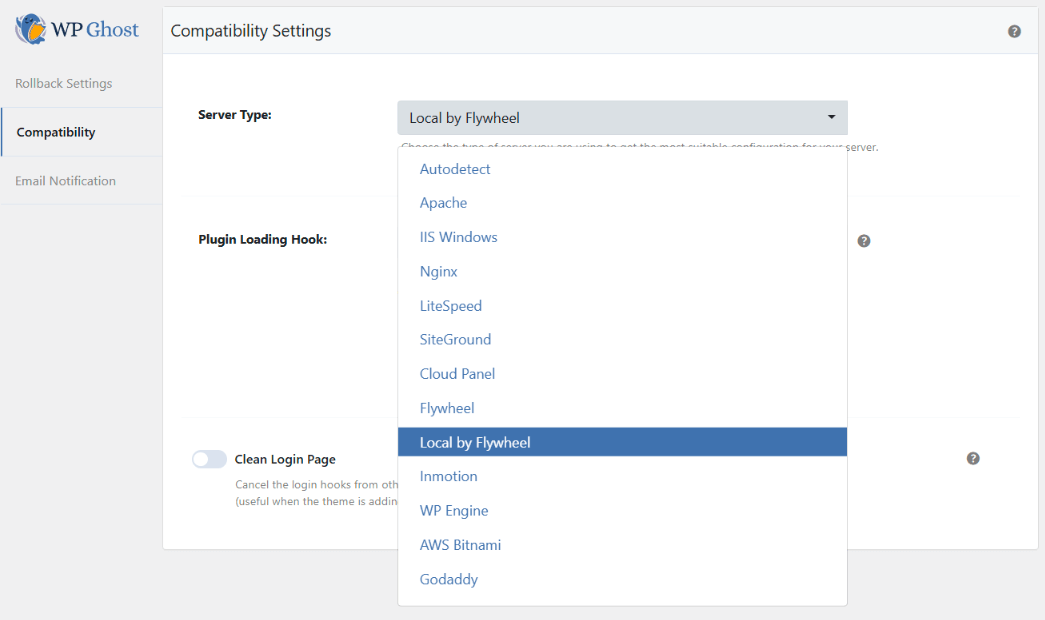Pick Cloud Panel server type

[457, 374]
